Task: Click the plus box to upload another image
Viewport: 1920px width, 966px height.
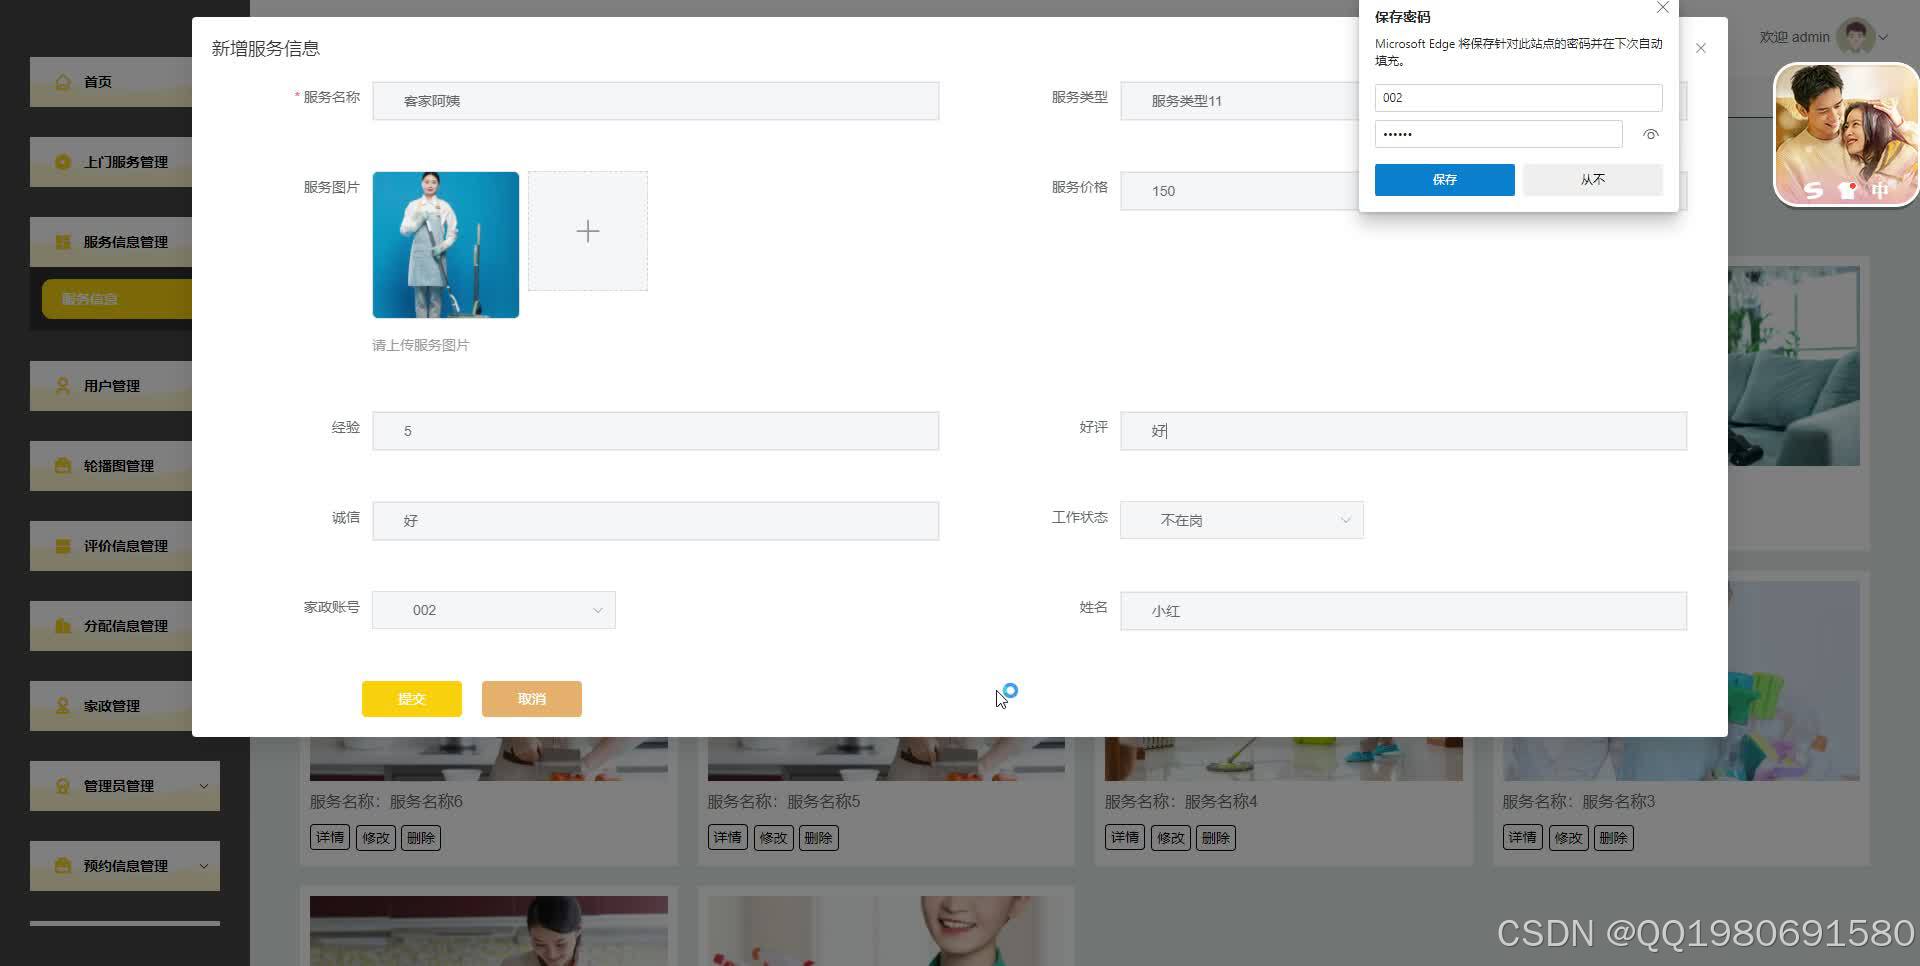Action: point(588,230)
